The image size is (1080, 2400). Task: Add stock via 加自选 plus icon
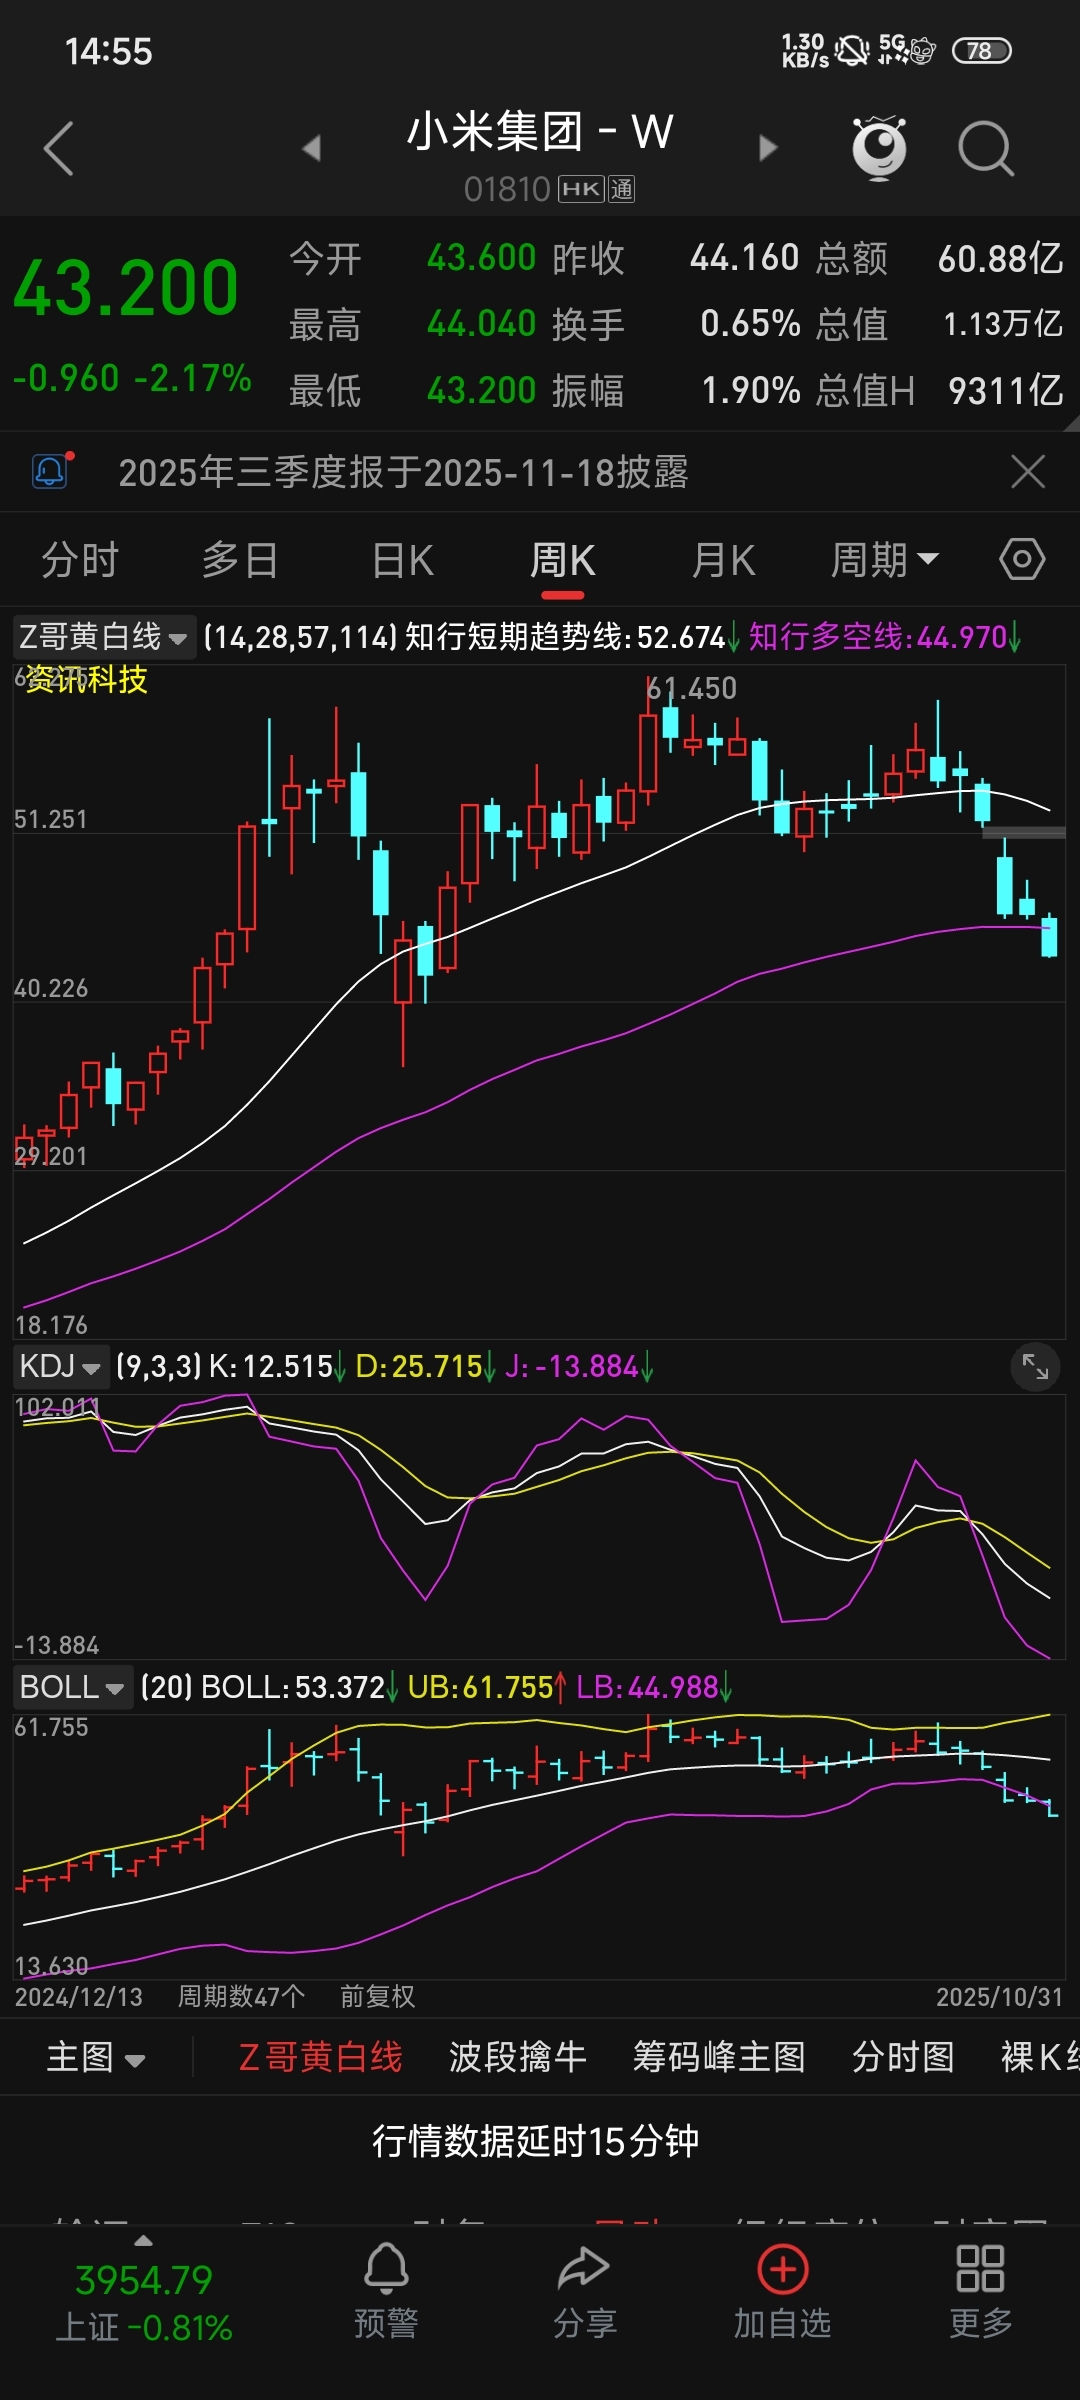tap(783, 2290)
